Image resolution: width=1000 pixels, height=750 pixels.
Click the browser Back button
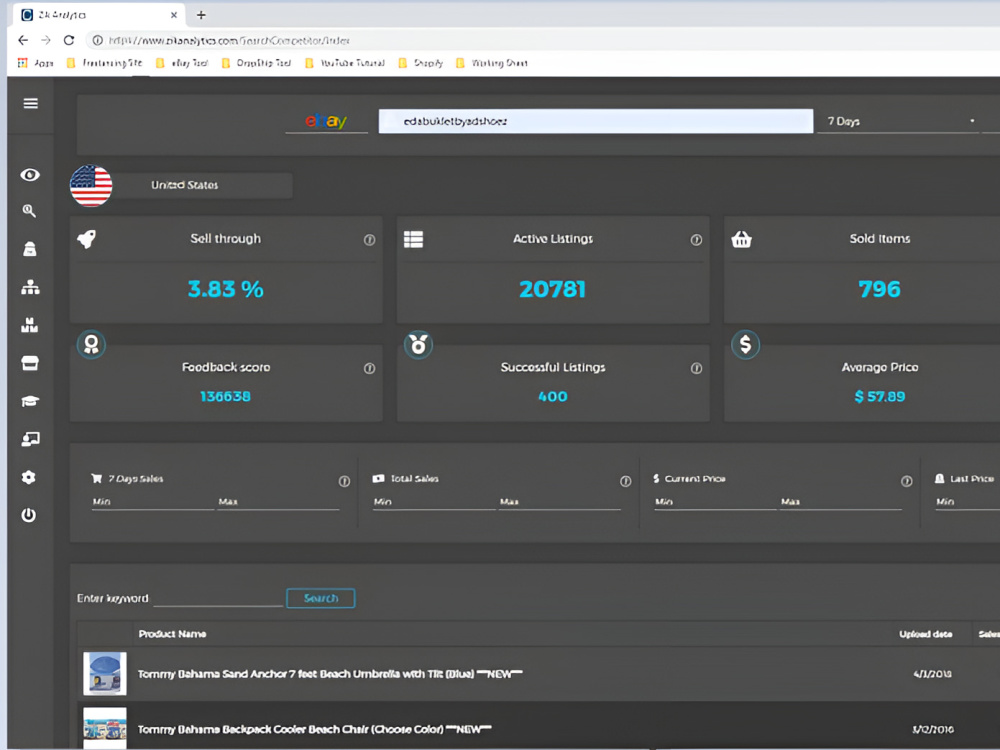click(x=23, y=40)
